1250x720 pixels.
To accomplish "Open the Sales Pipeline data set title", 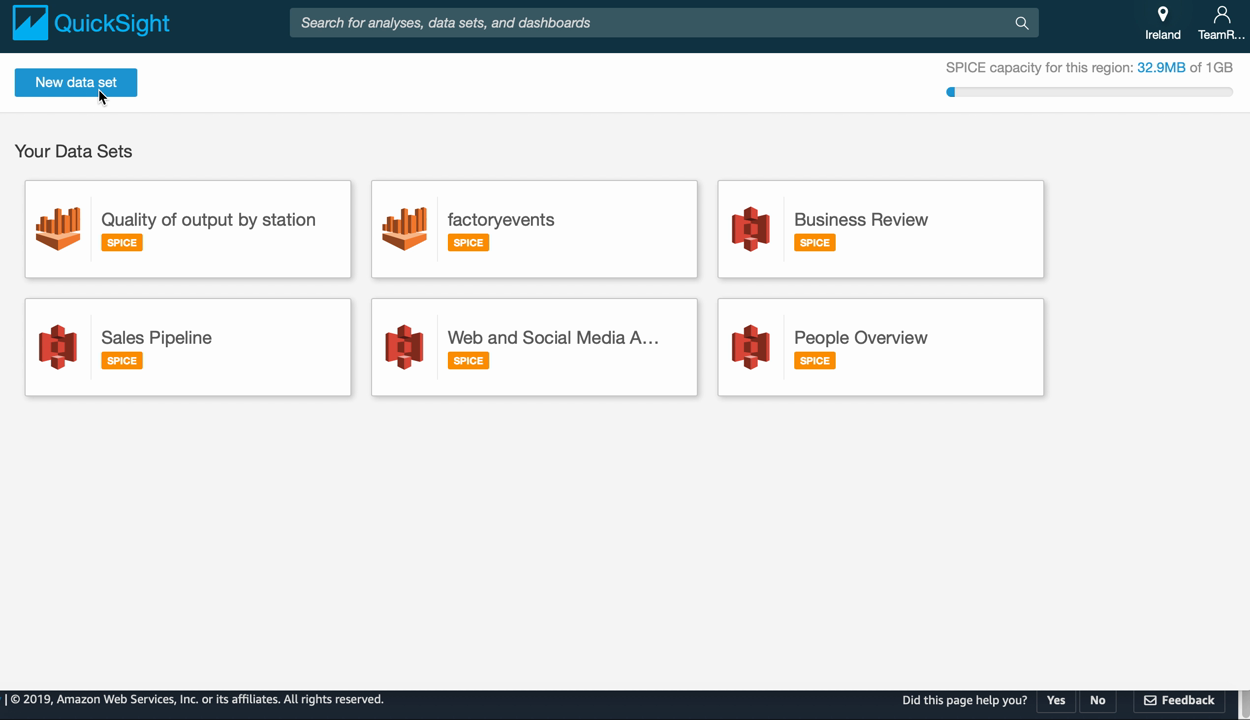I will pos(156,337).
